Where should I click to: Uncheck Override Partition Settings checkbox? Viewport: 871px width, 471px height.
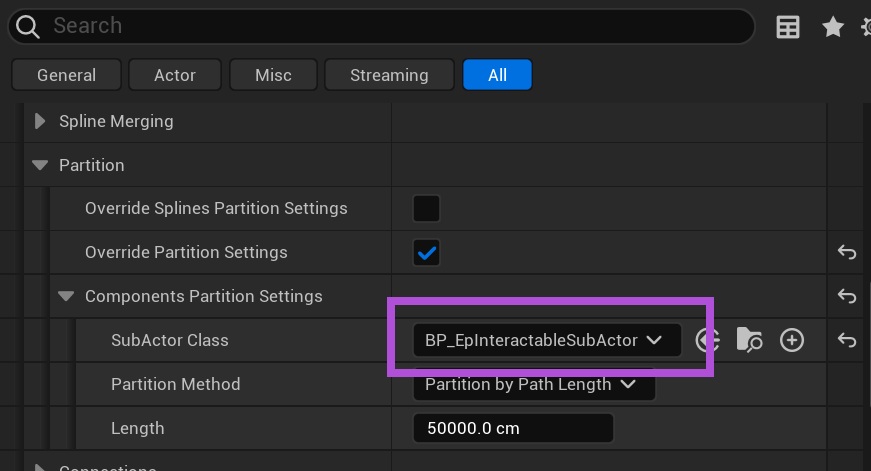click(x=427, y=253)
